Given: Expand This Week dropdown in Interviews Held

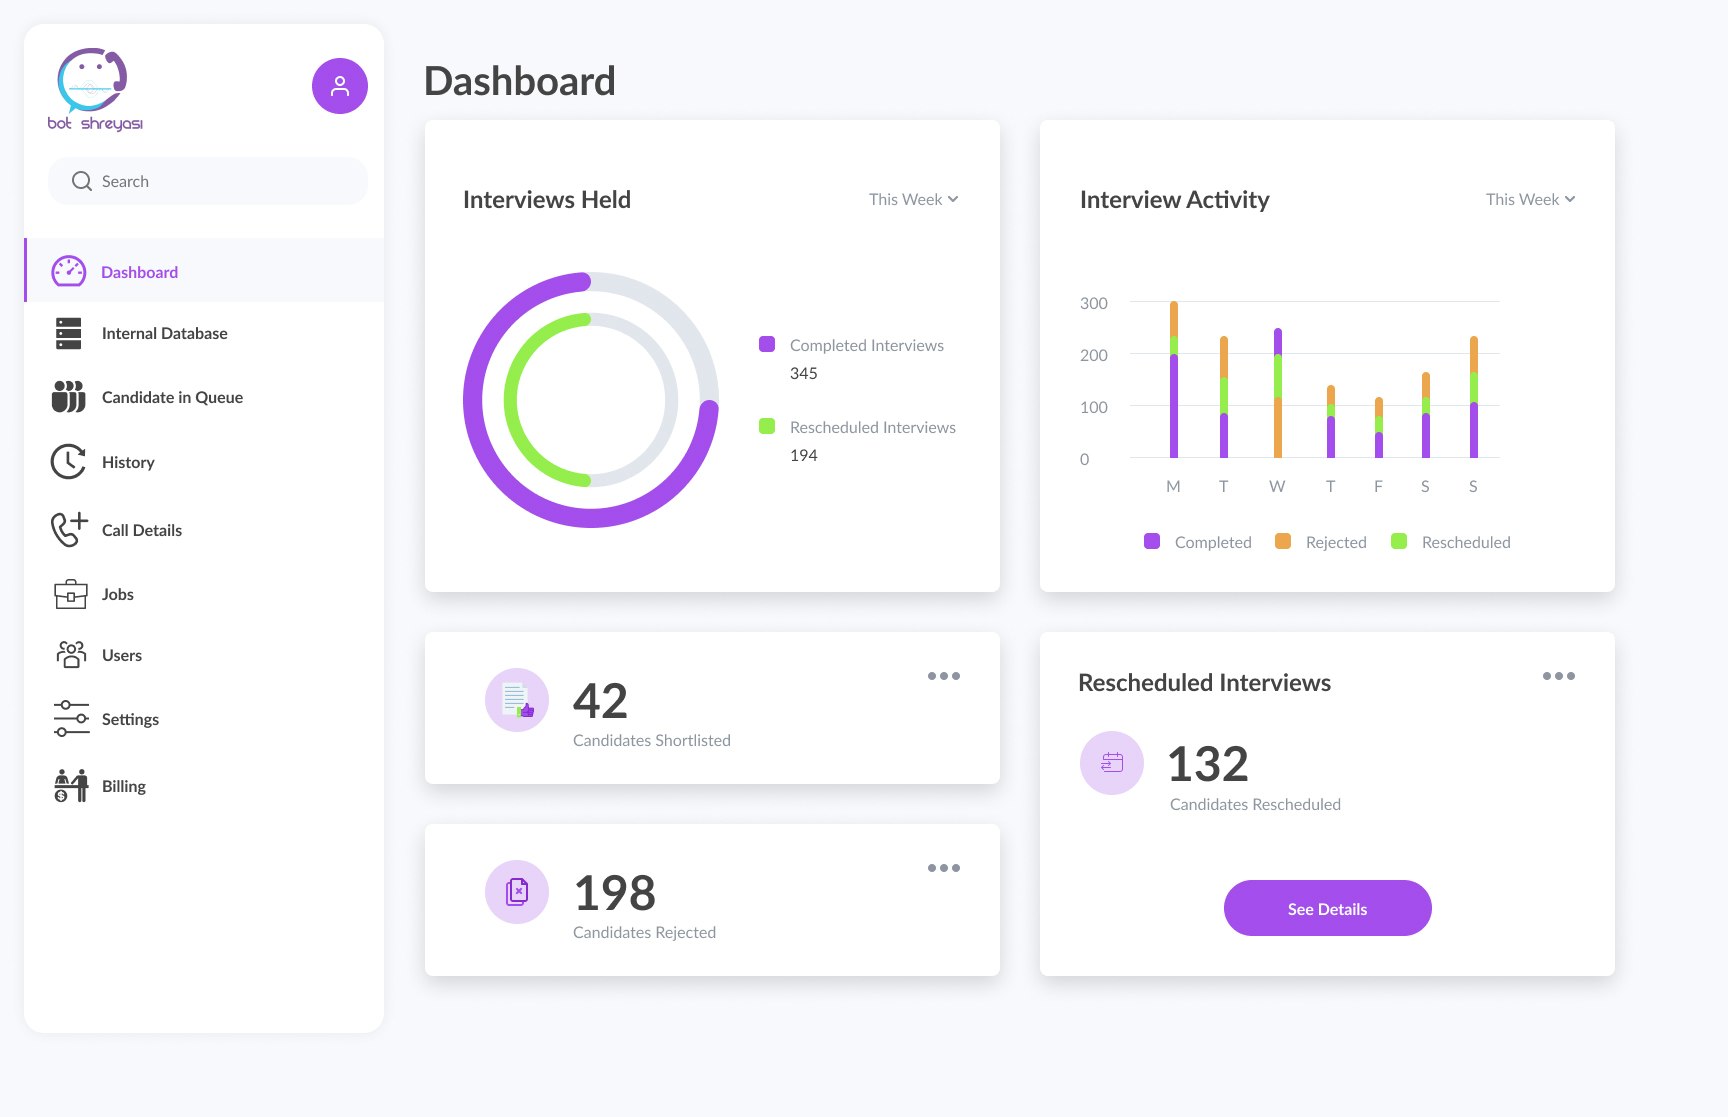Looking at the screenshot, I should pos(913,199).
